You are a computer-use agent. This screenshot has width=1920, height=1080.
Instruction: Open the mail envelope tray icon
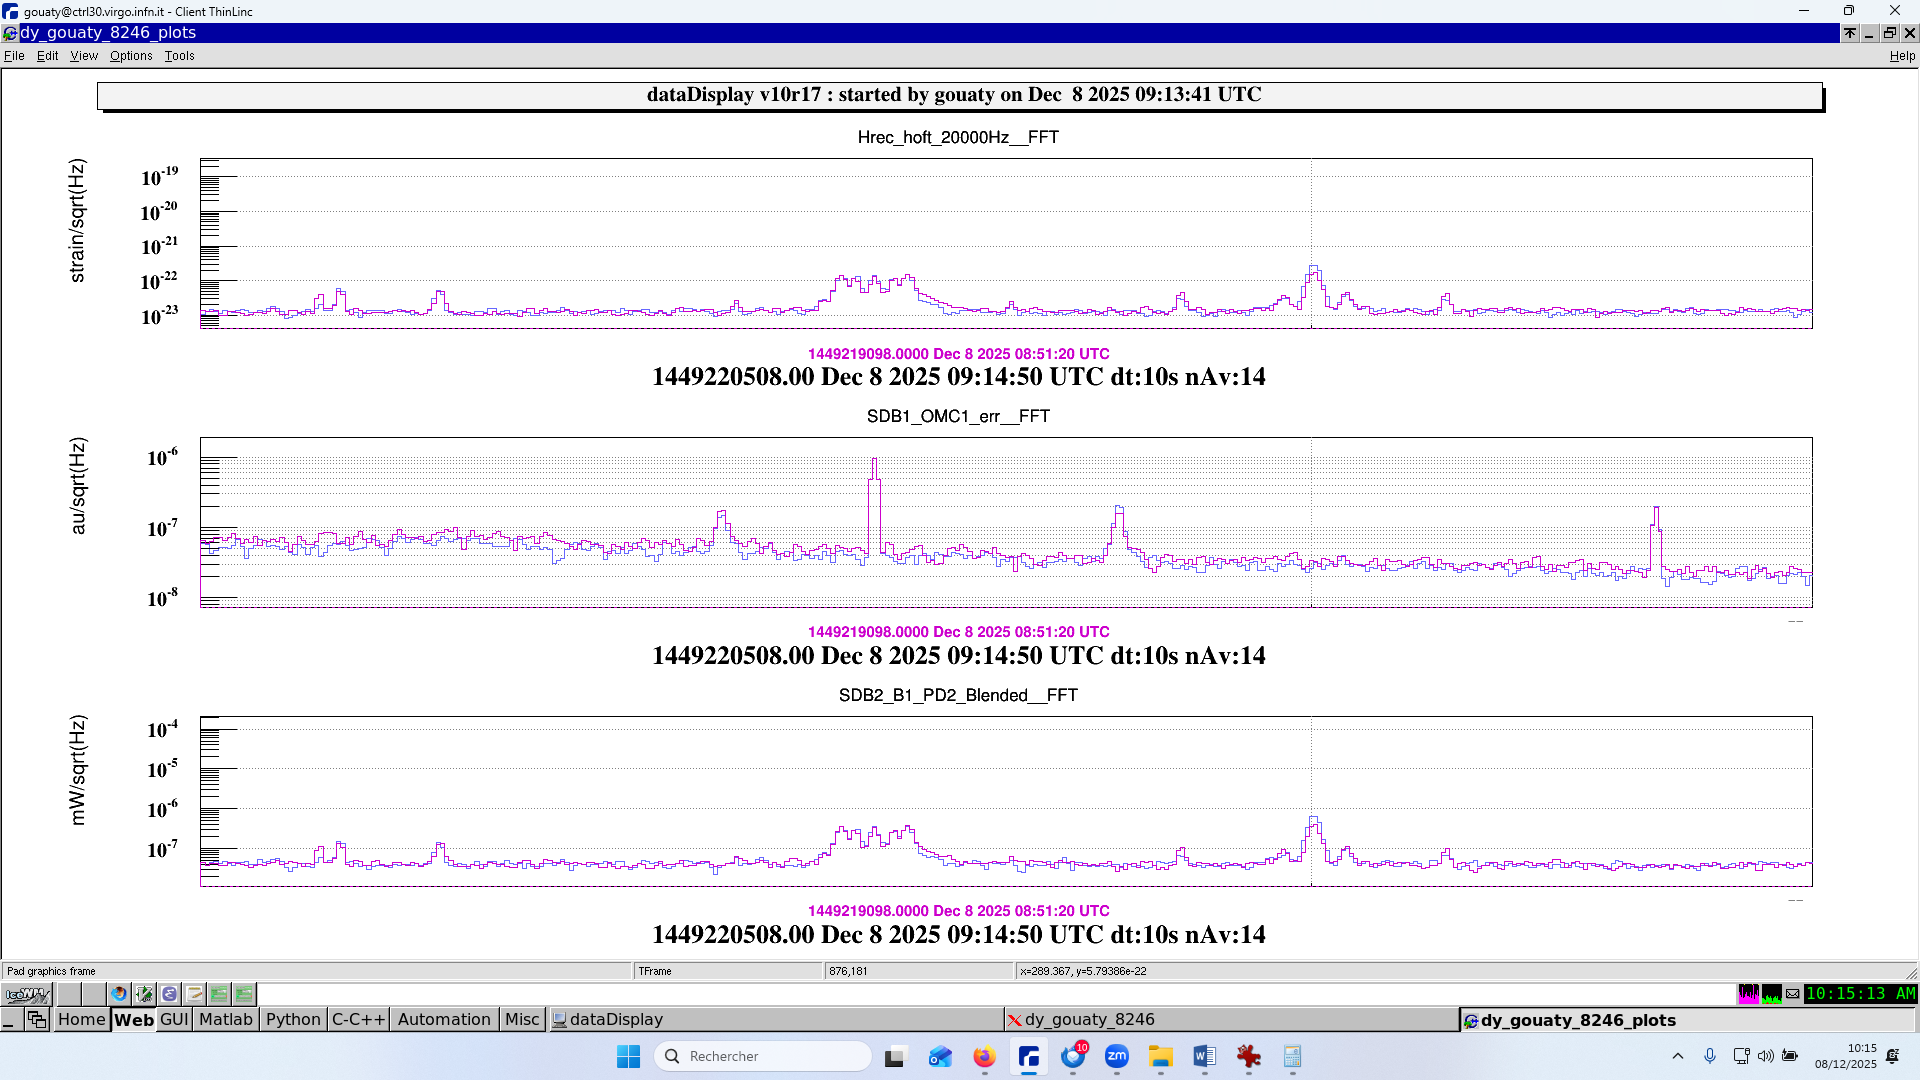pyautogui.click(x=1793, y=994)
